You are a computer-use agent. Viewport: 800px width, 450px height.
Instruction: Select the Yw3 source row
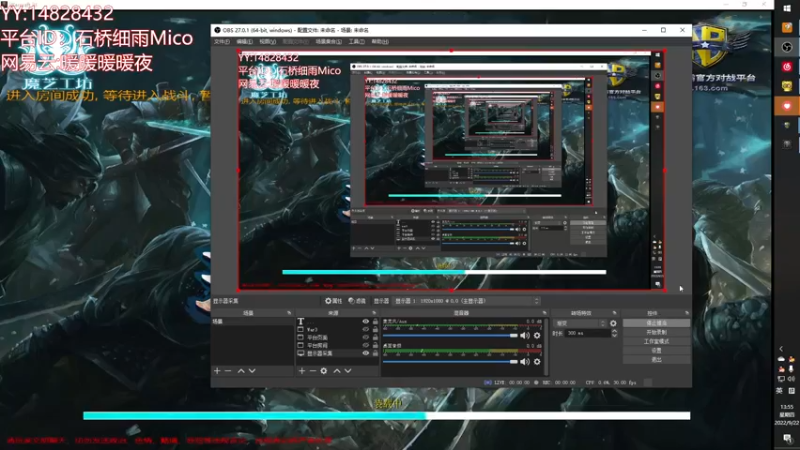click(337, 330)
